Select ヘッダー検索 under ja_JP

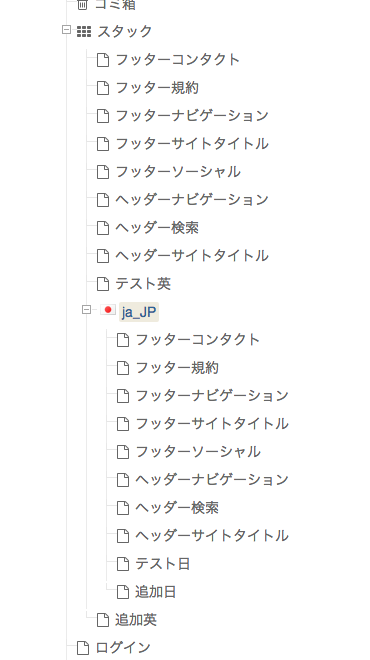[177, 508]
